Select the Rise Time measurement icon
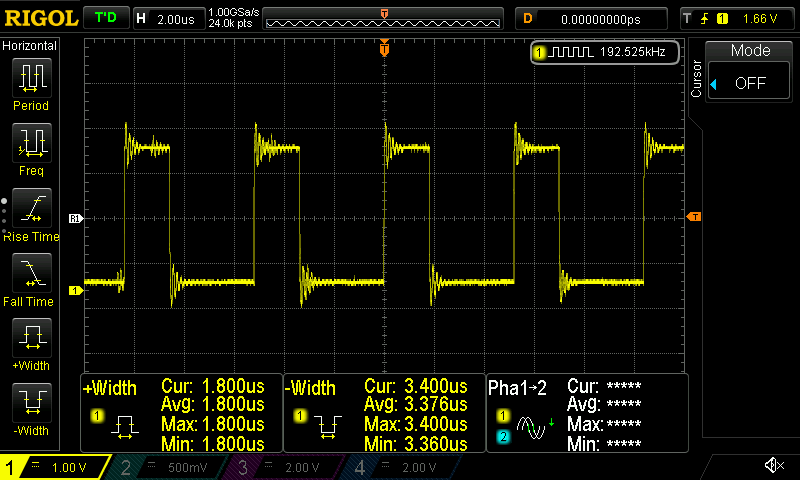The width and height of the screenshot is (800, 480). coord(32,207)
